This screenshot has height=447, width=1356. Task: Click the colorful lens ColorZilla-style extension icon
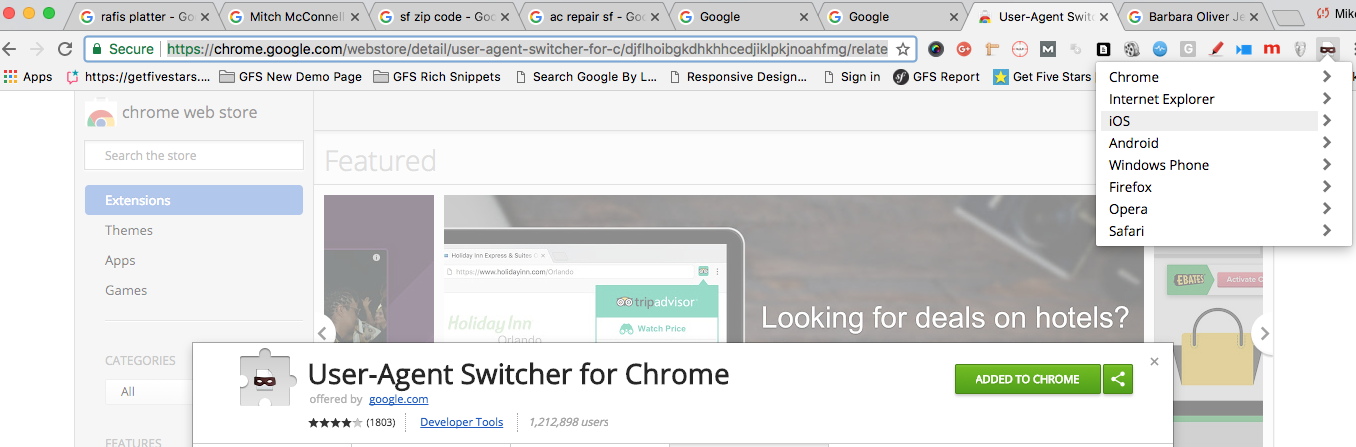click(936, 49)
